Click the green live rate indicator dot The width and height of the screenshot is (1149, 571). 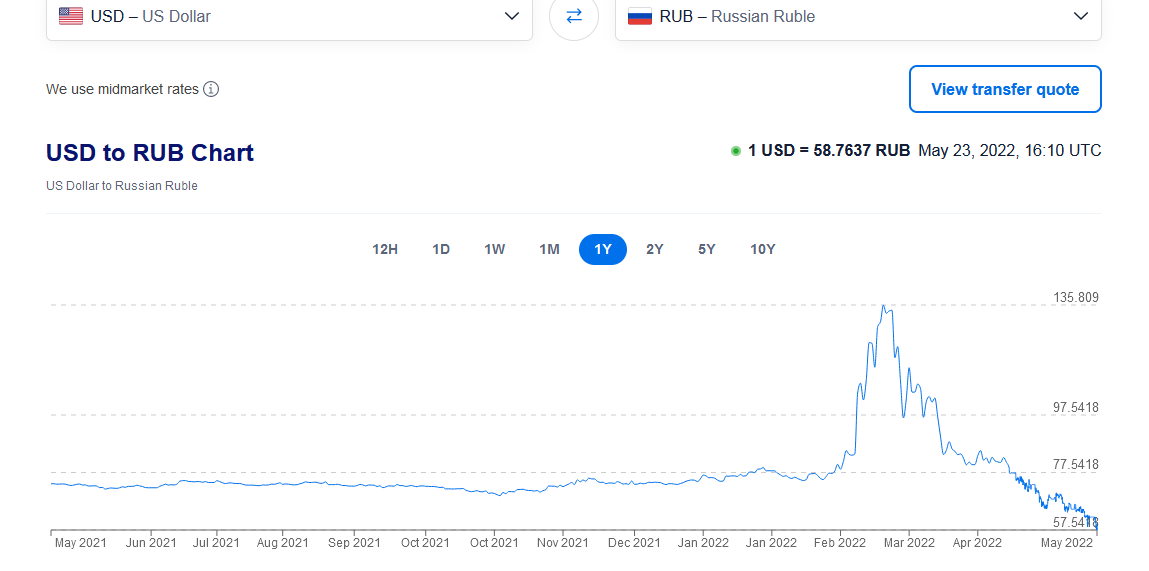(x=736, y=151)
